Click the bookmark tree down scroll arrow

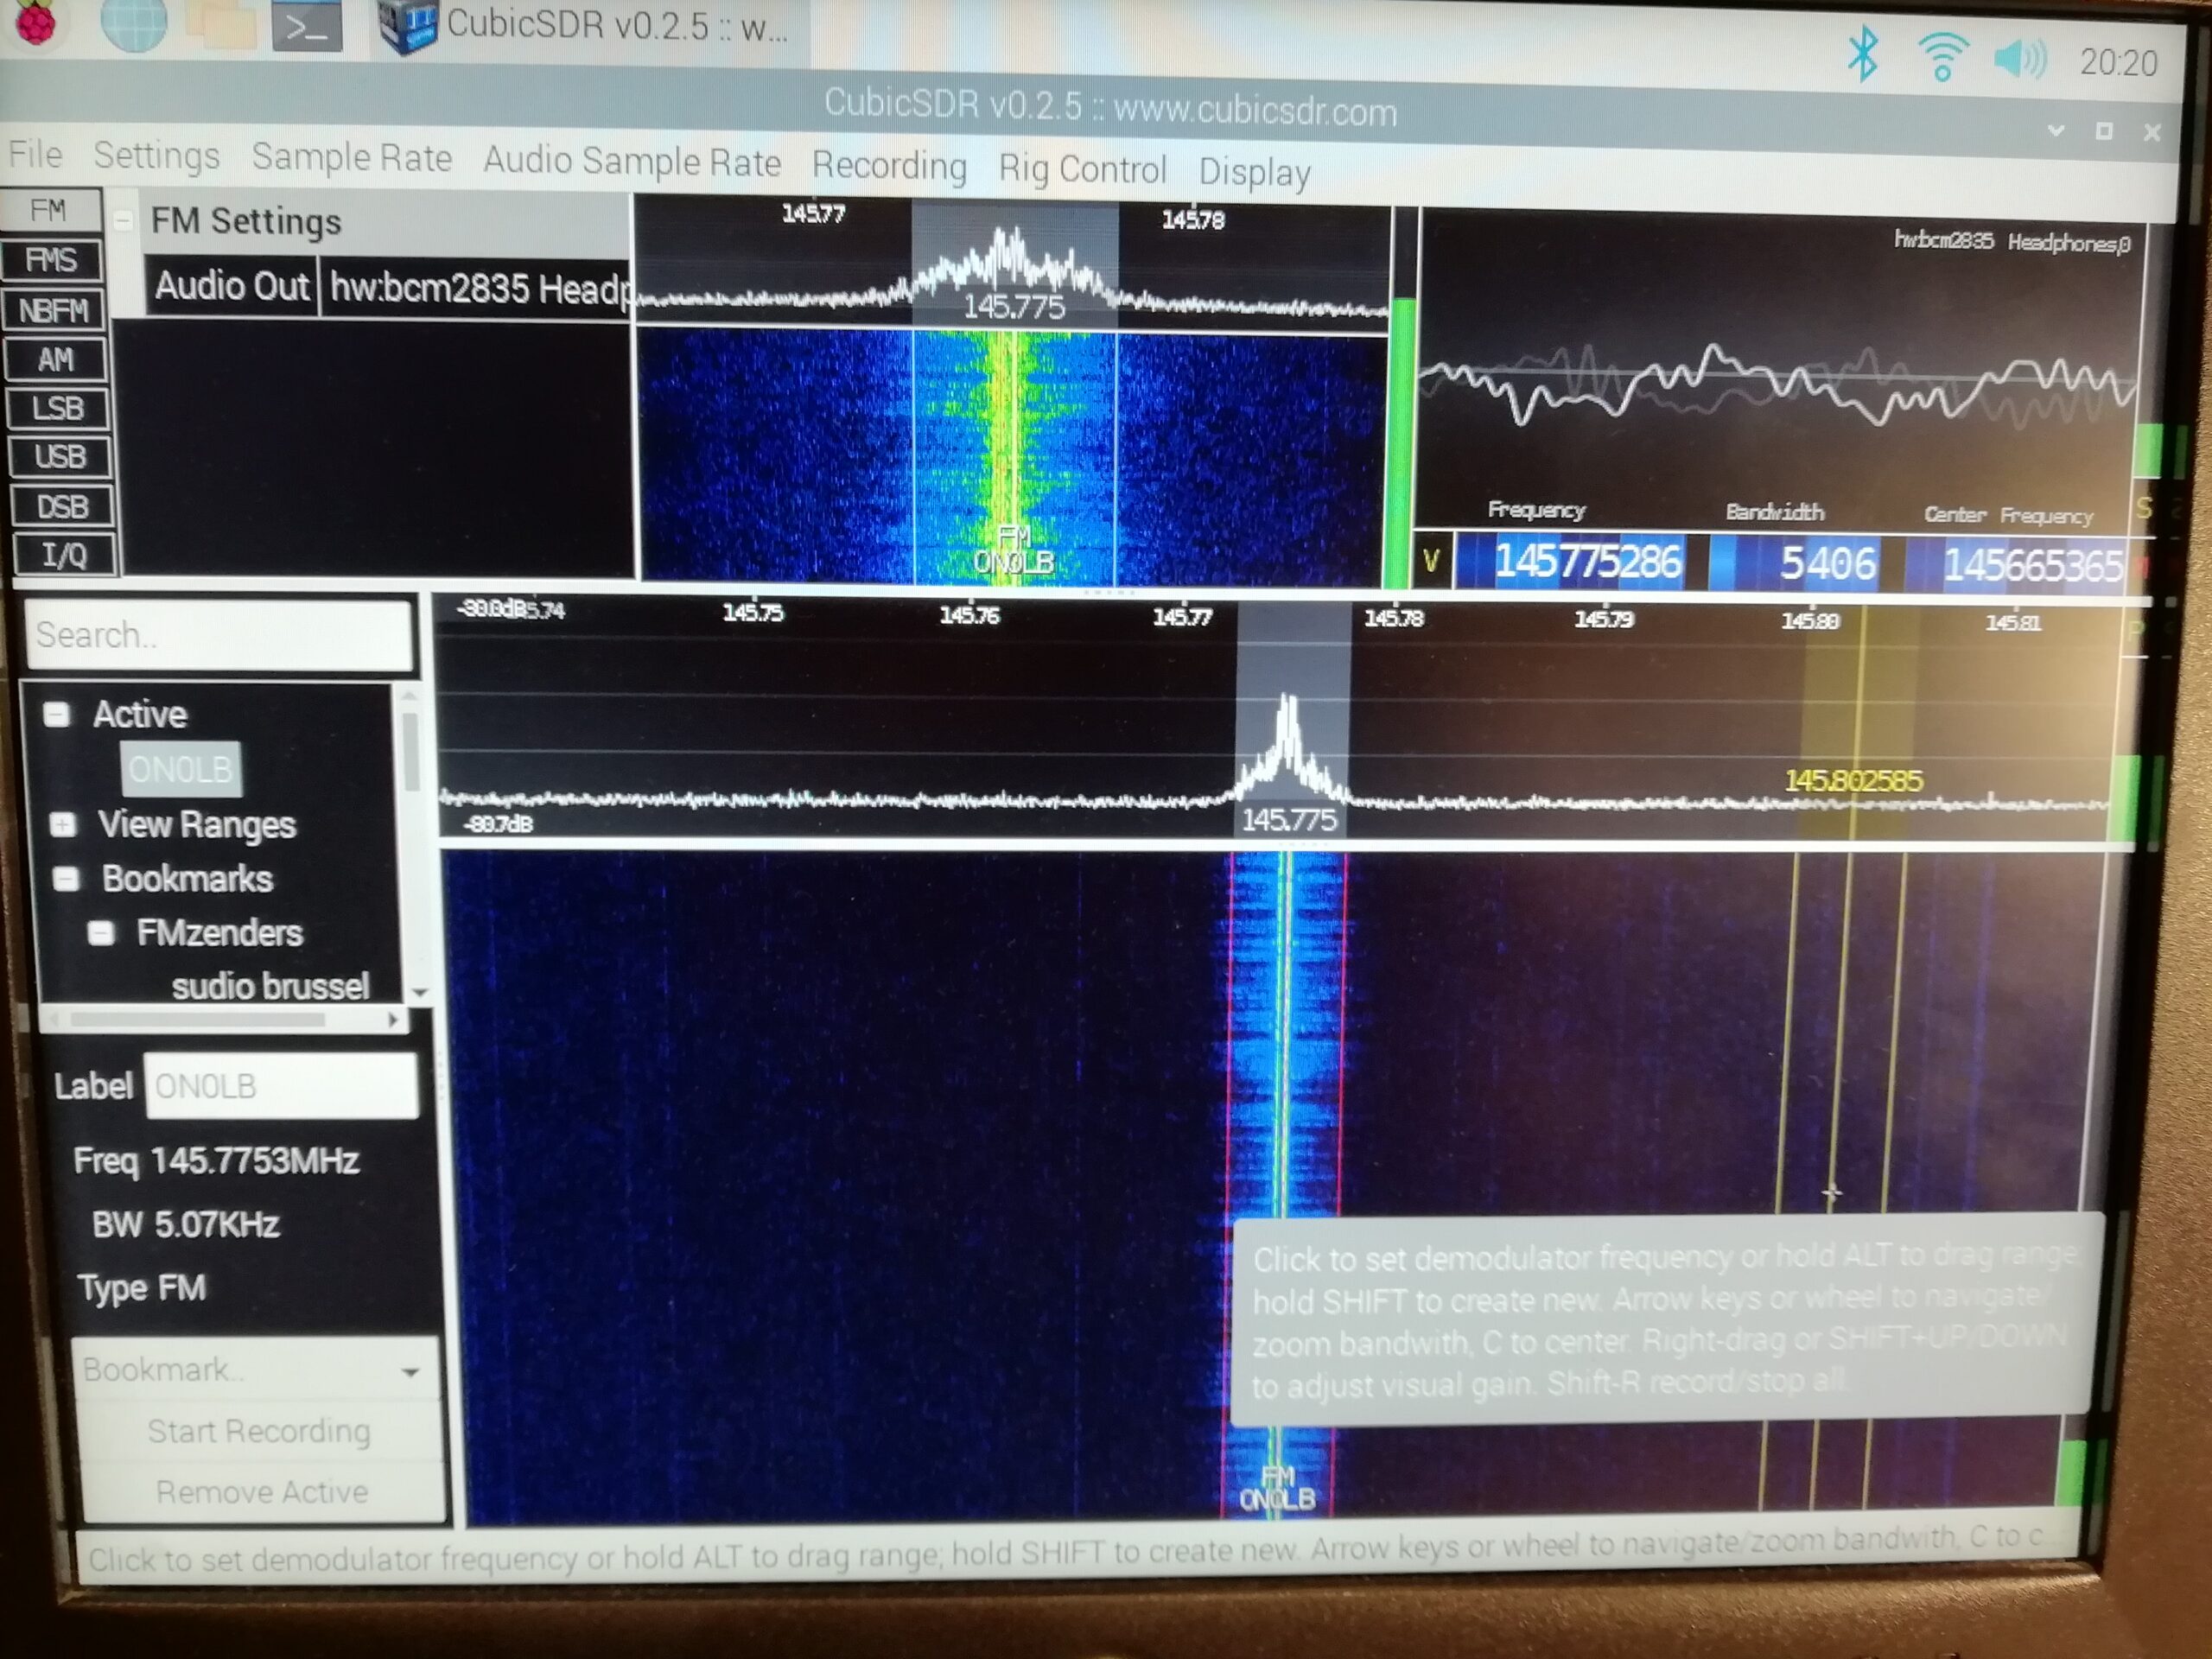pos(419,992)
